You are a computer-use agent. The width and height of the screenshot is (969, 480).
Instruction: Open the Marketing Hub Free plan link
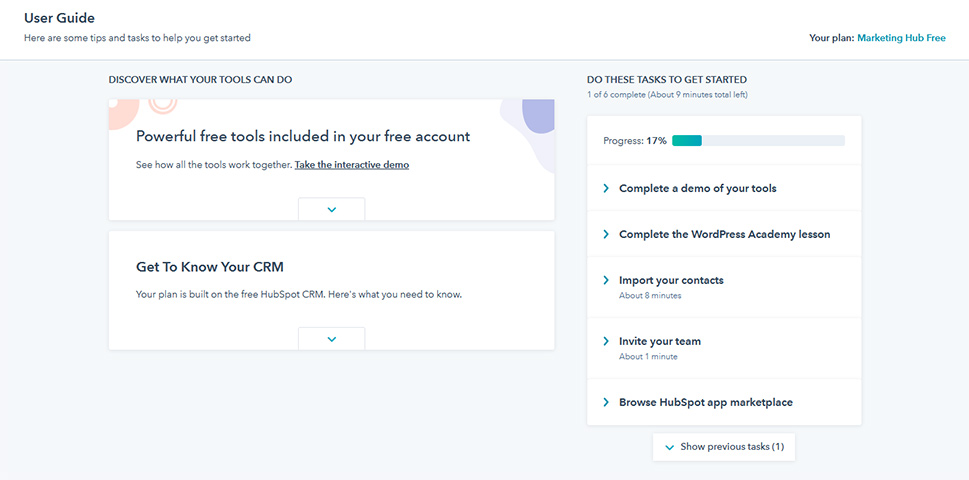click(901, 38)
